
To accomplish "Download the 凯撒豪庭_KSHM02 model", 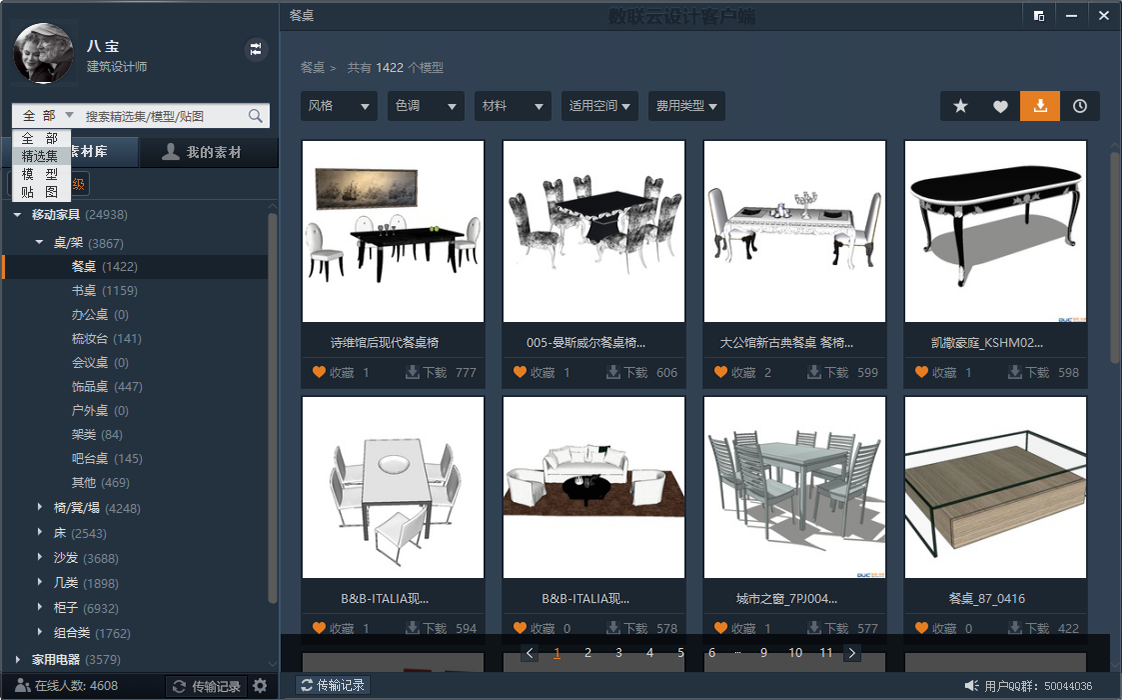I will coord(1015,372).
